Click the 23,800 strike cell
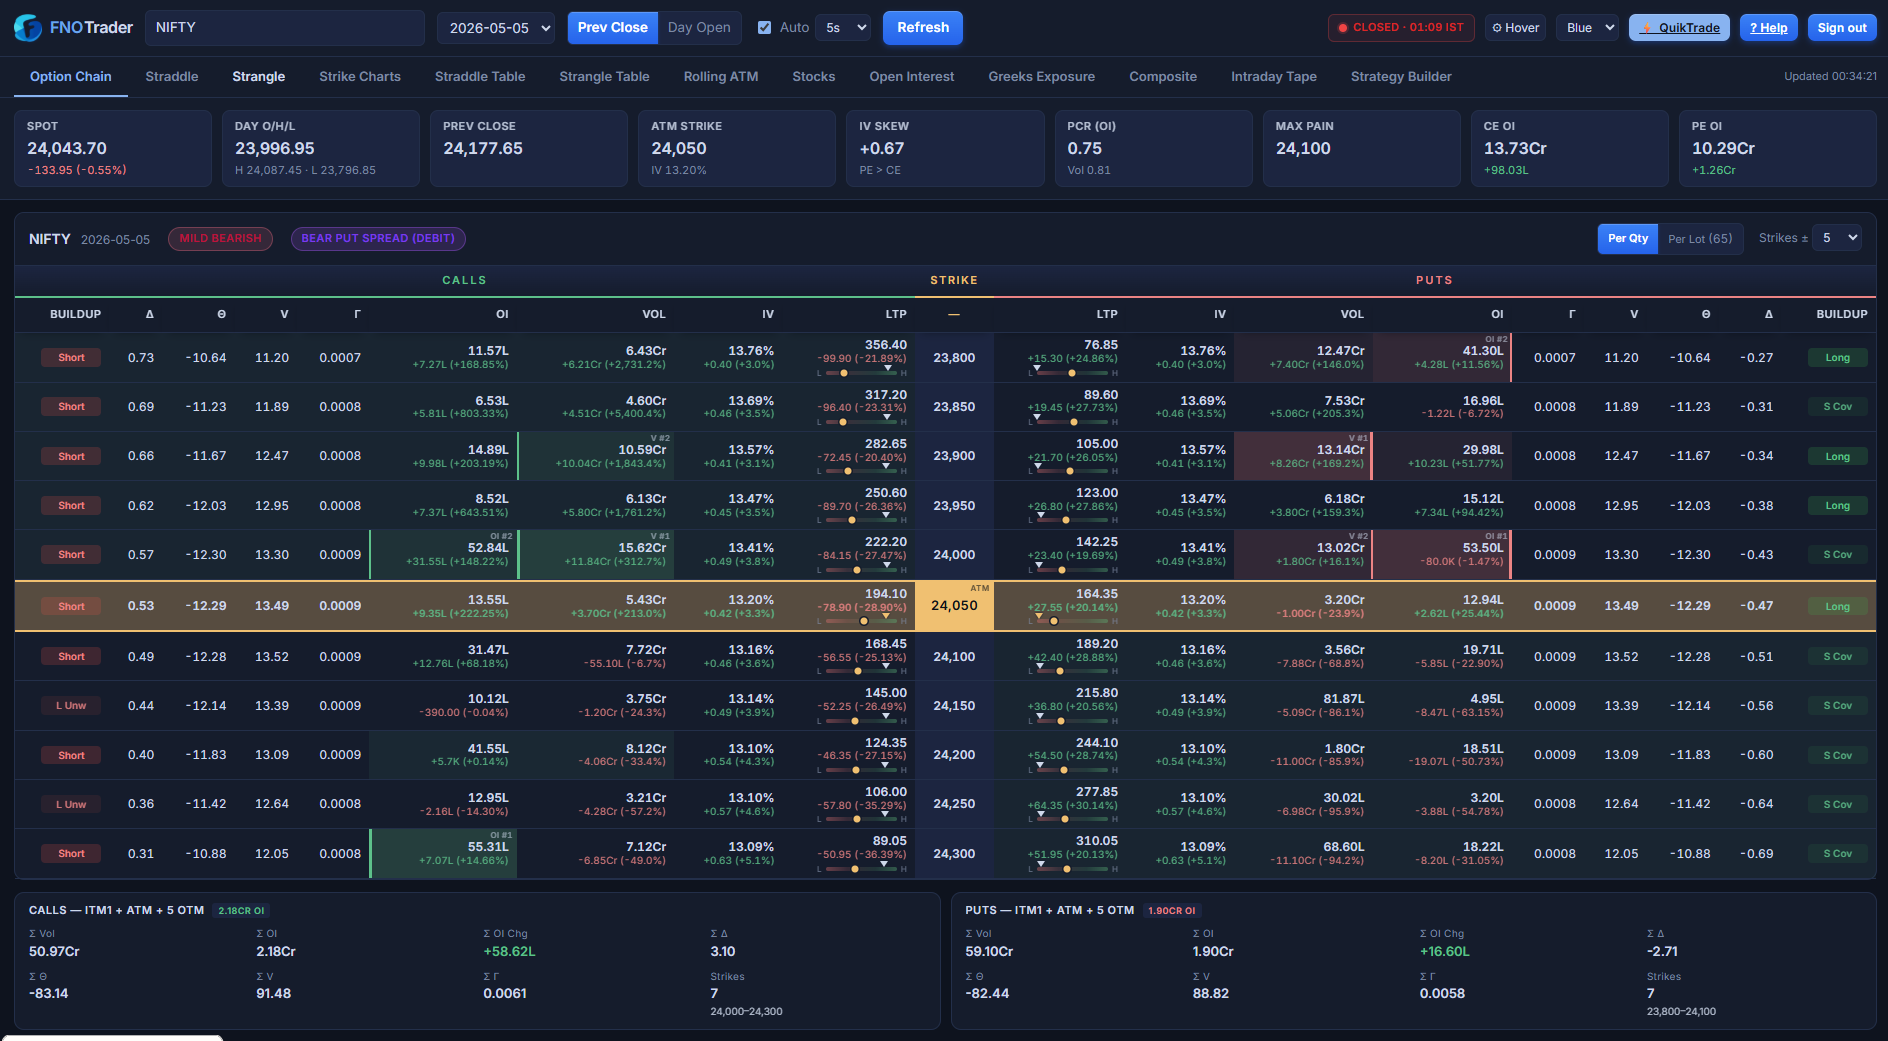 (954, 358)
